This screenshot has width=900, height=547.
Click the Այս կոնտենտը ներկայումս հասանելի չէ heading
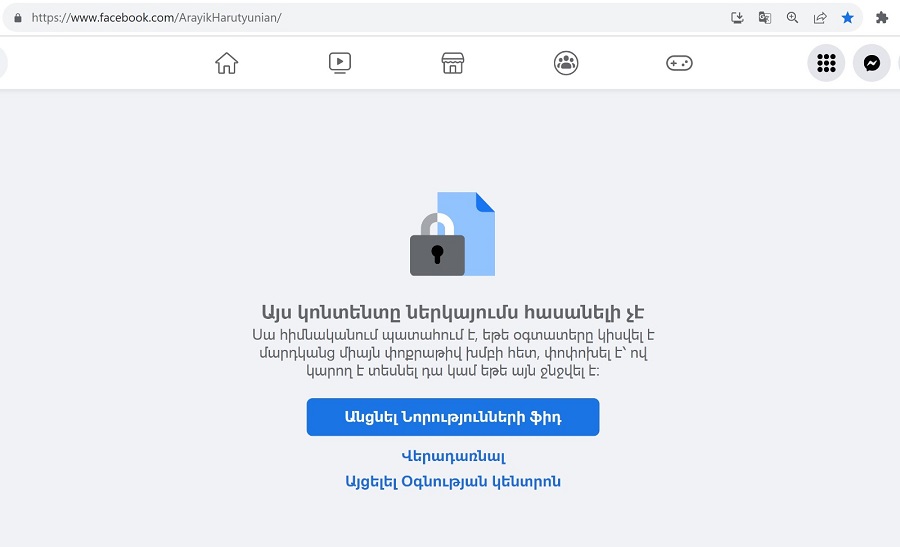coord(453,313)
